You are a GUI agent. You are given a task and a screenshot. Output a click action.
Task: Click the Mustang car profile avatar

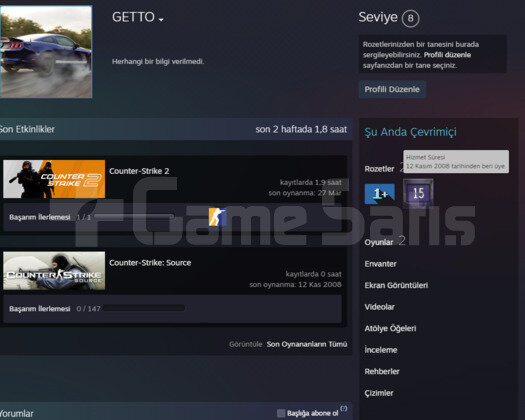(46, 52)
